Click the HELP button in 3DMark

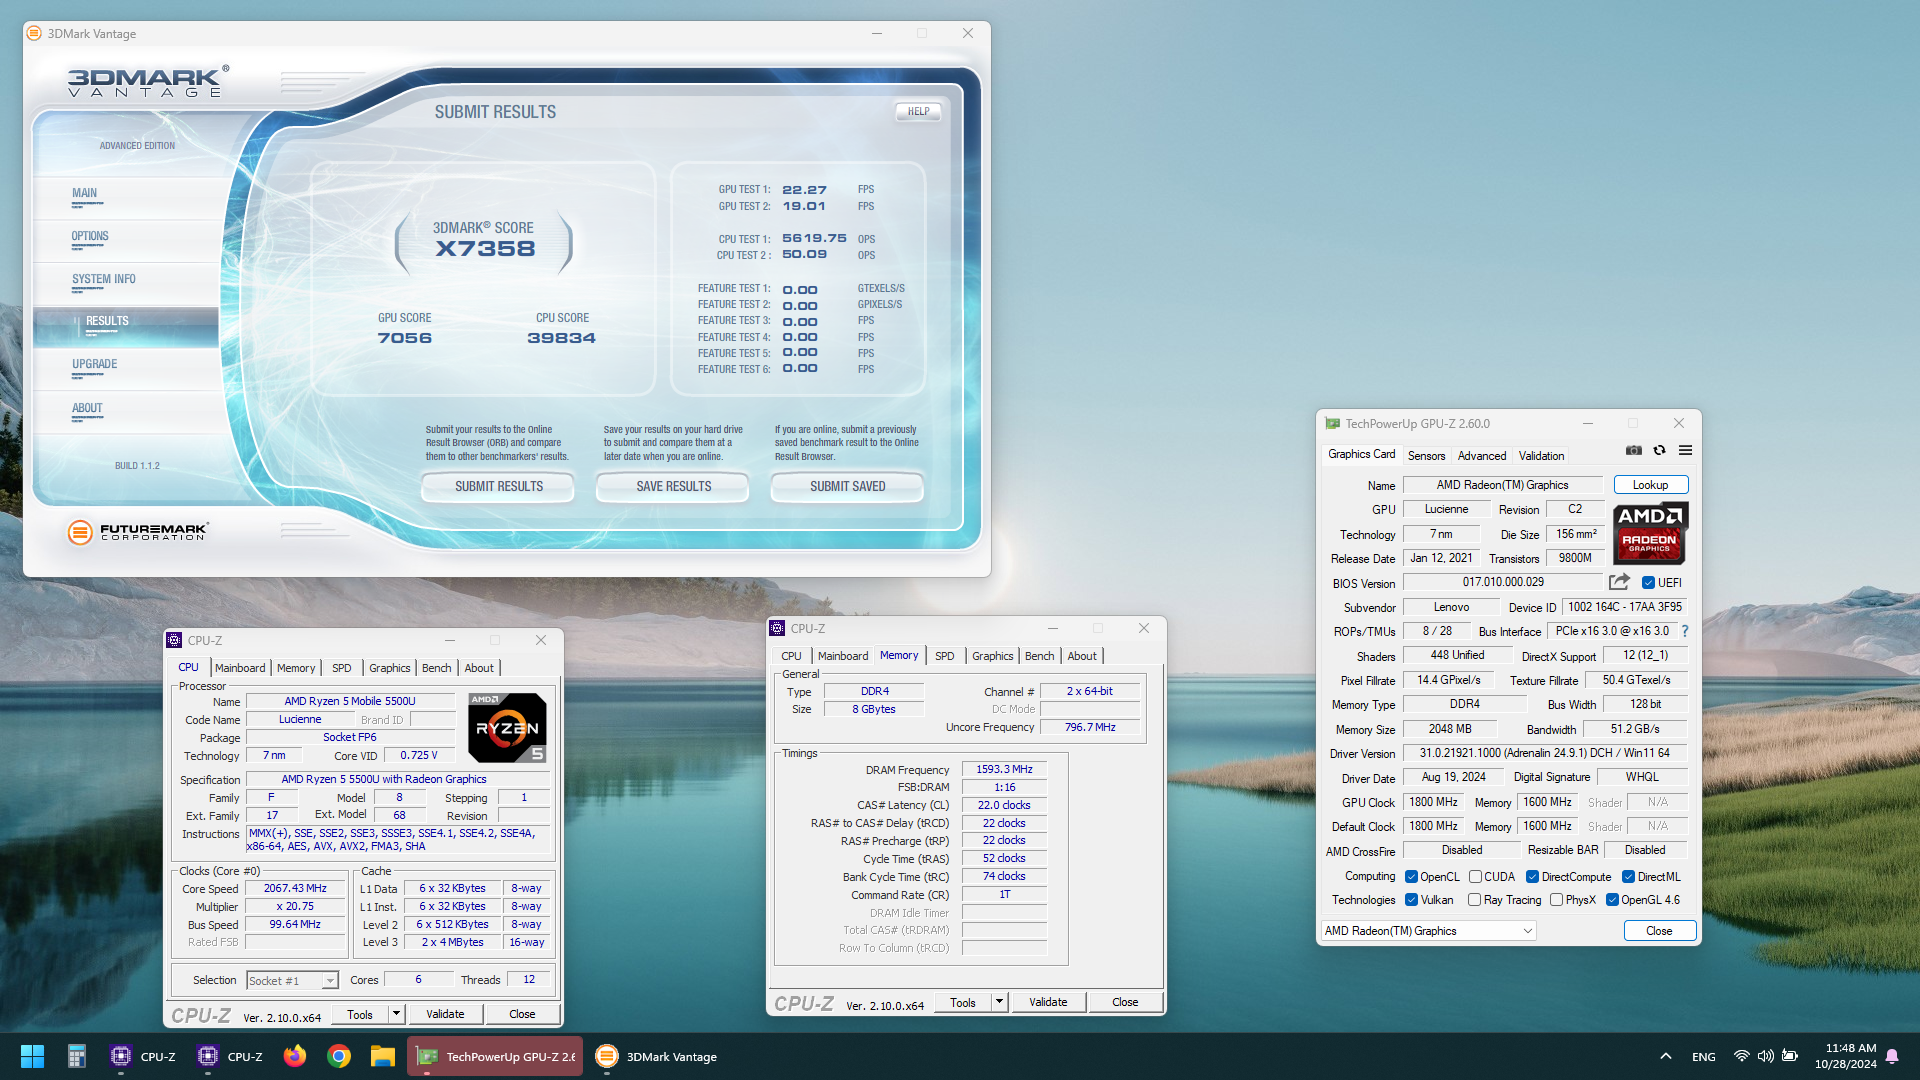point(918,112)
